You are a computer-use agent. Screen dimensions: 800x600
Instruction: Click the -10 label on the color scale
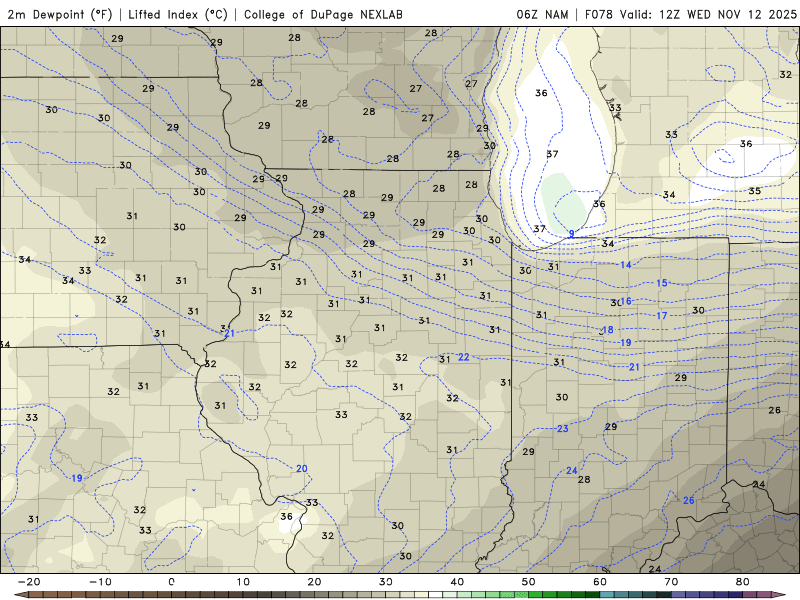(x=100, y=582)
